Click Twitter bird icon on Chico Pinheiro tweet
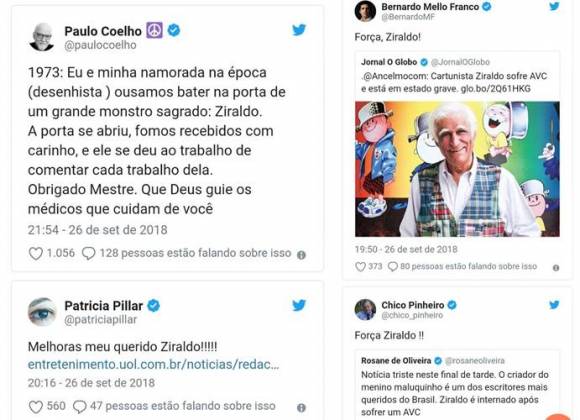 click(554, 305)
